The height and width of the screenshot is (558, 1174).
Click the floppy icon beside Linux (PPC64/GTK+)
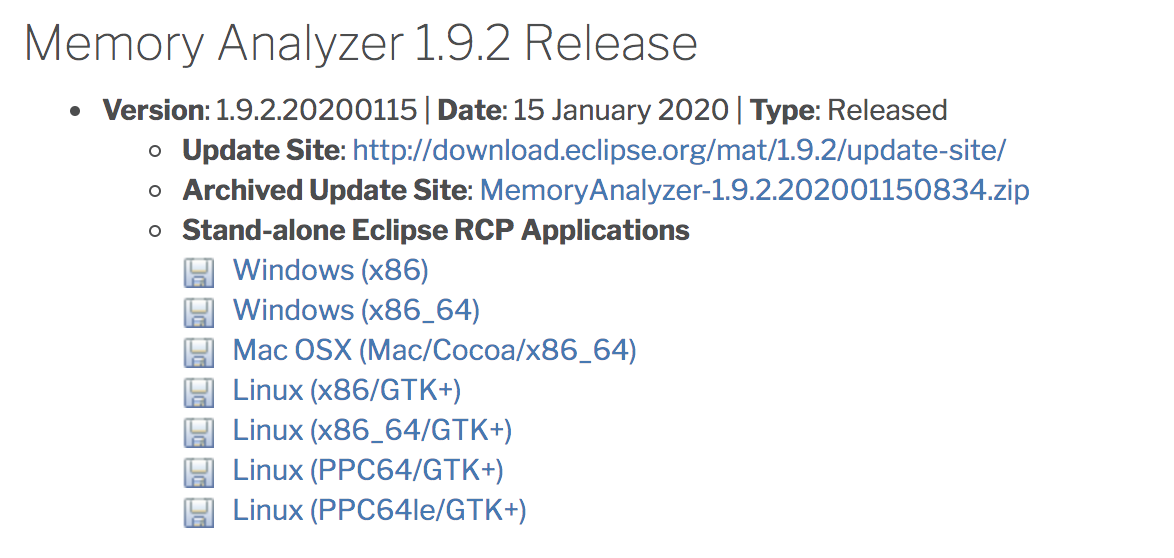click(198, 473)
